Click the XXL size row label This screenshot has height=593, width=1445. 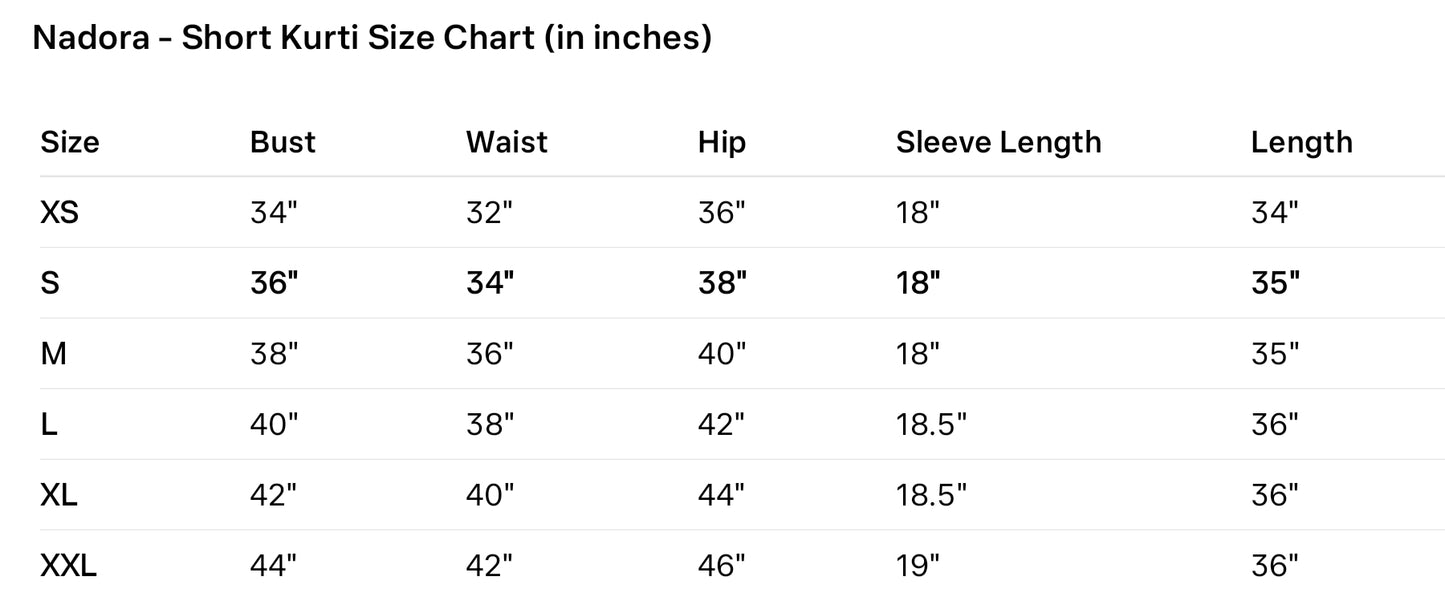68,566
